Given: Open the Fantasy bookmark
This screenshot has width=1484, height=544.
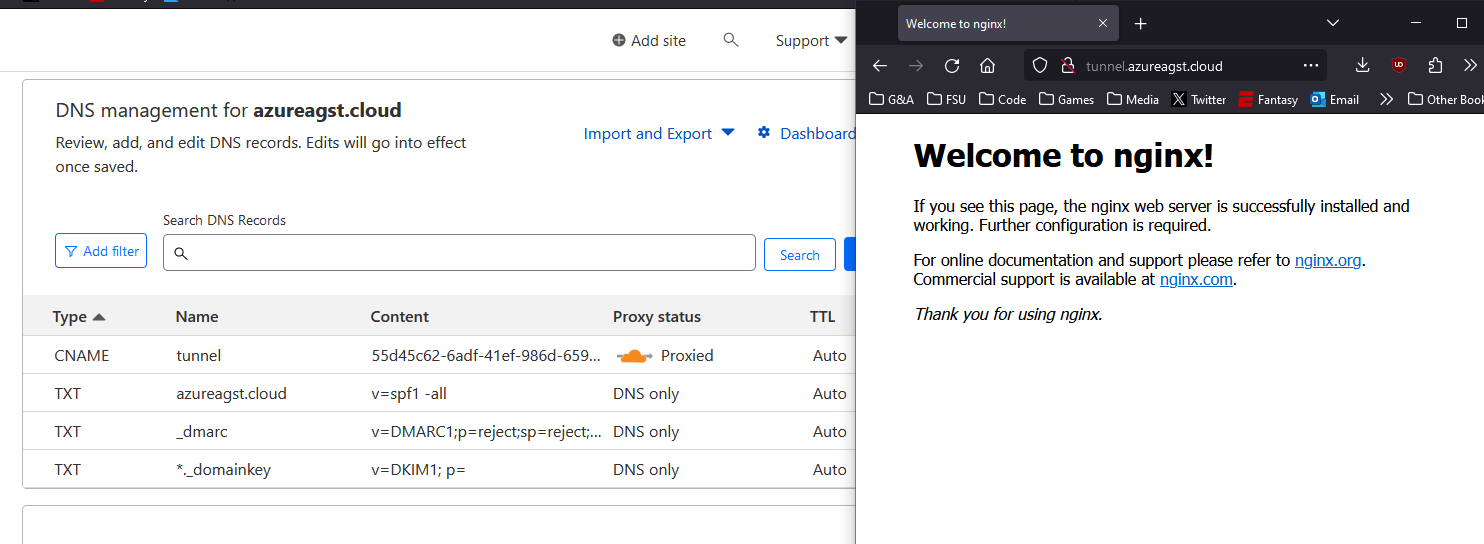Looking at the screenshot, I should [1268, 99].
